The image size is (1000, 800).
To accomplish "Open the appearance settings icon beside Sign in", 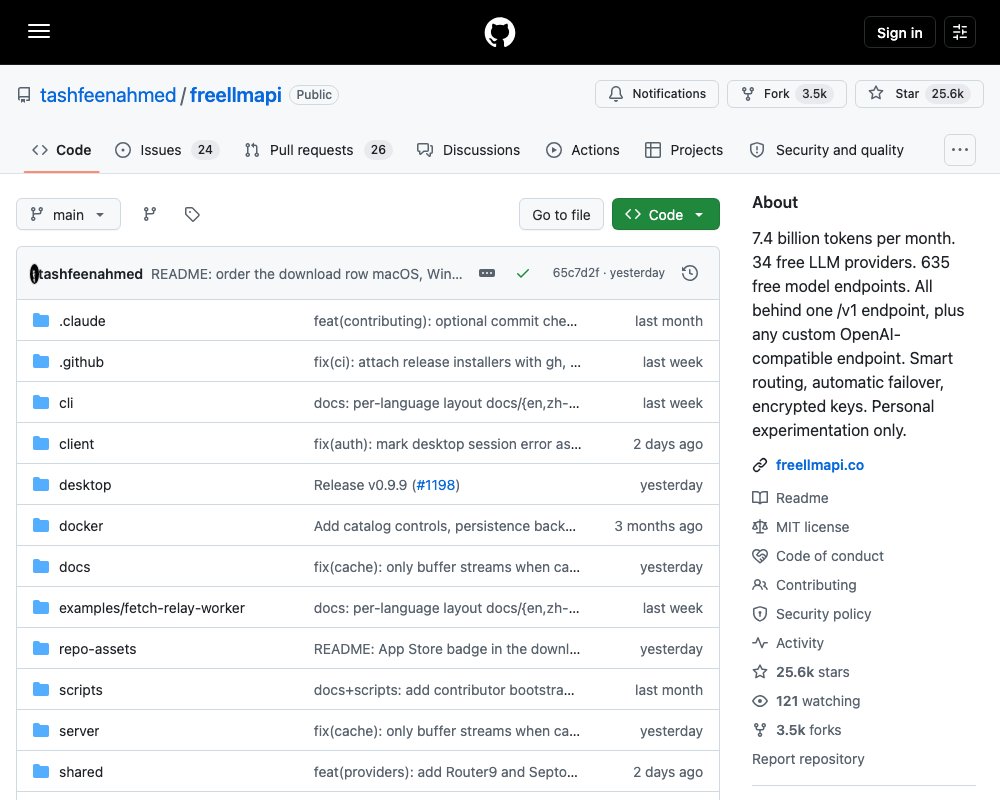I will (x=960, y=32).
